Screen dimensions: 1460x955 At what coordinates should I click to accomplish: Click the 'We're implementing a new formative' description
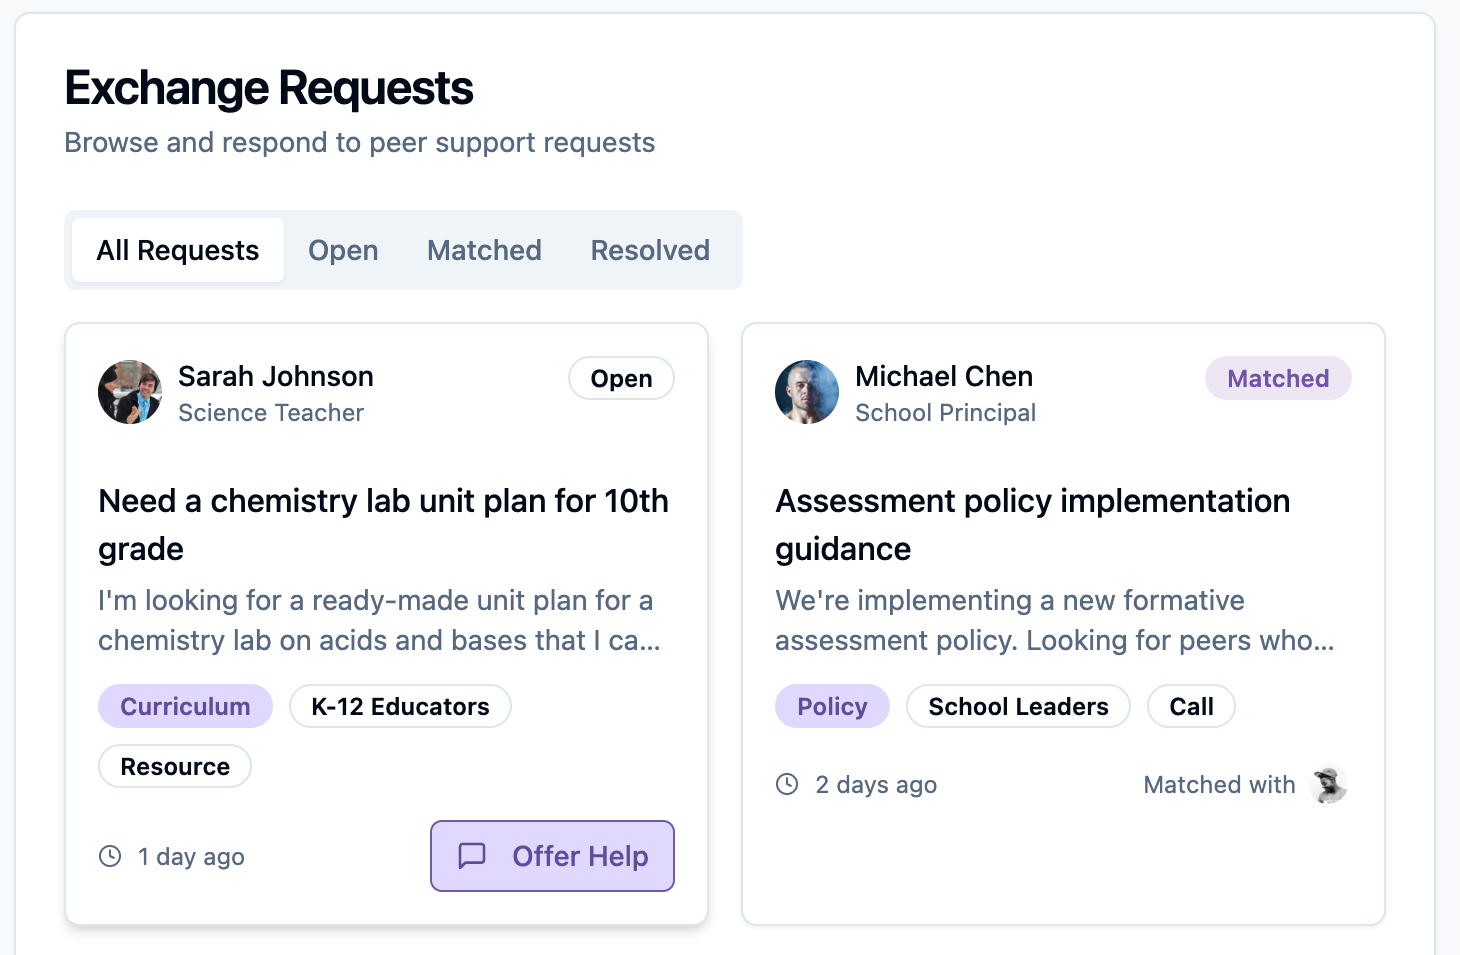(x=1055, y=620)
